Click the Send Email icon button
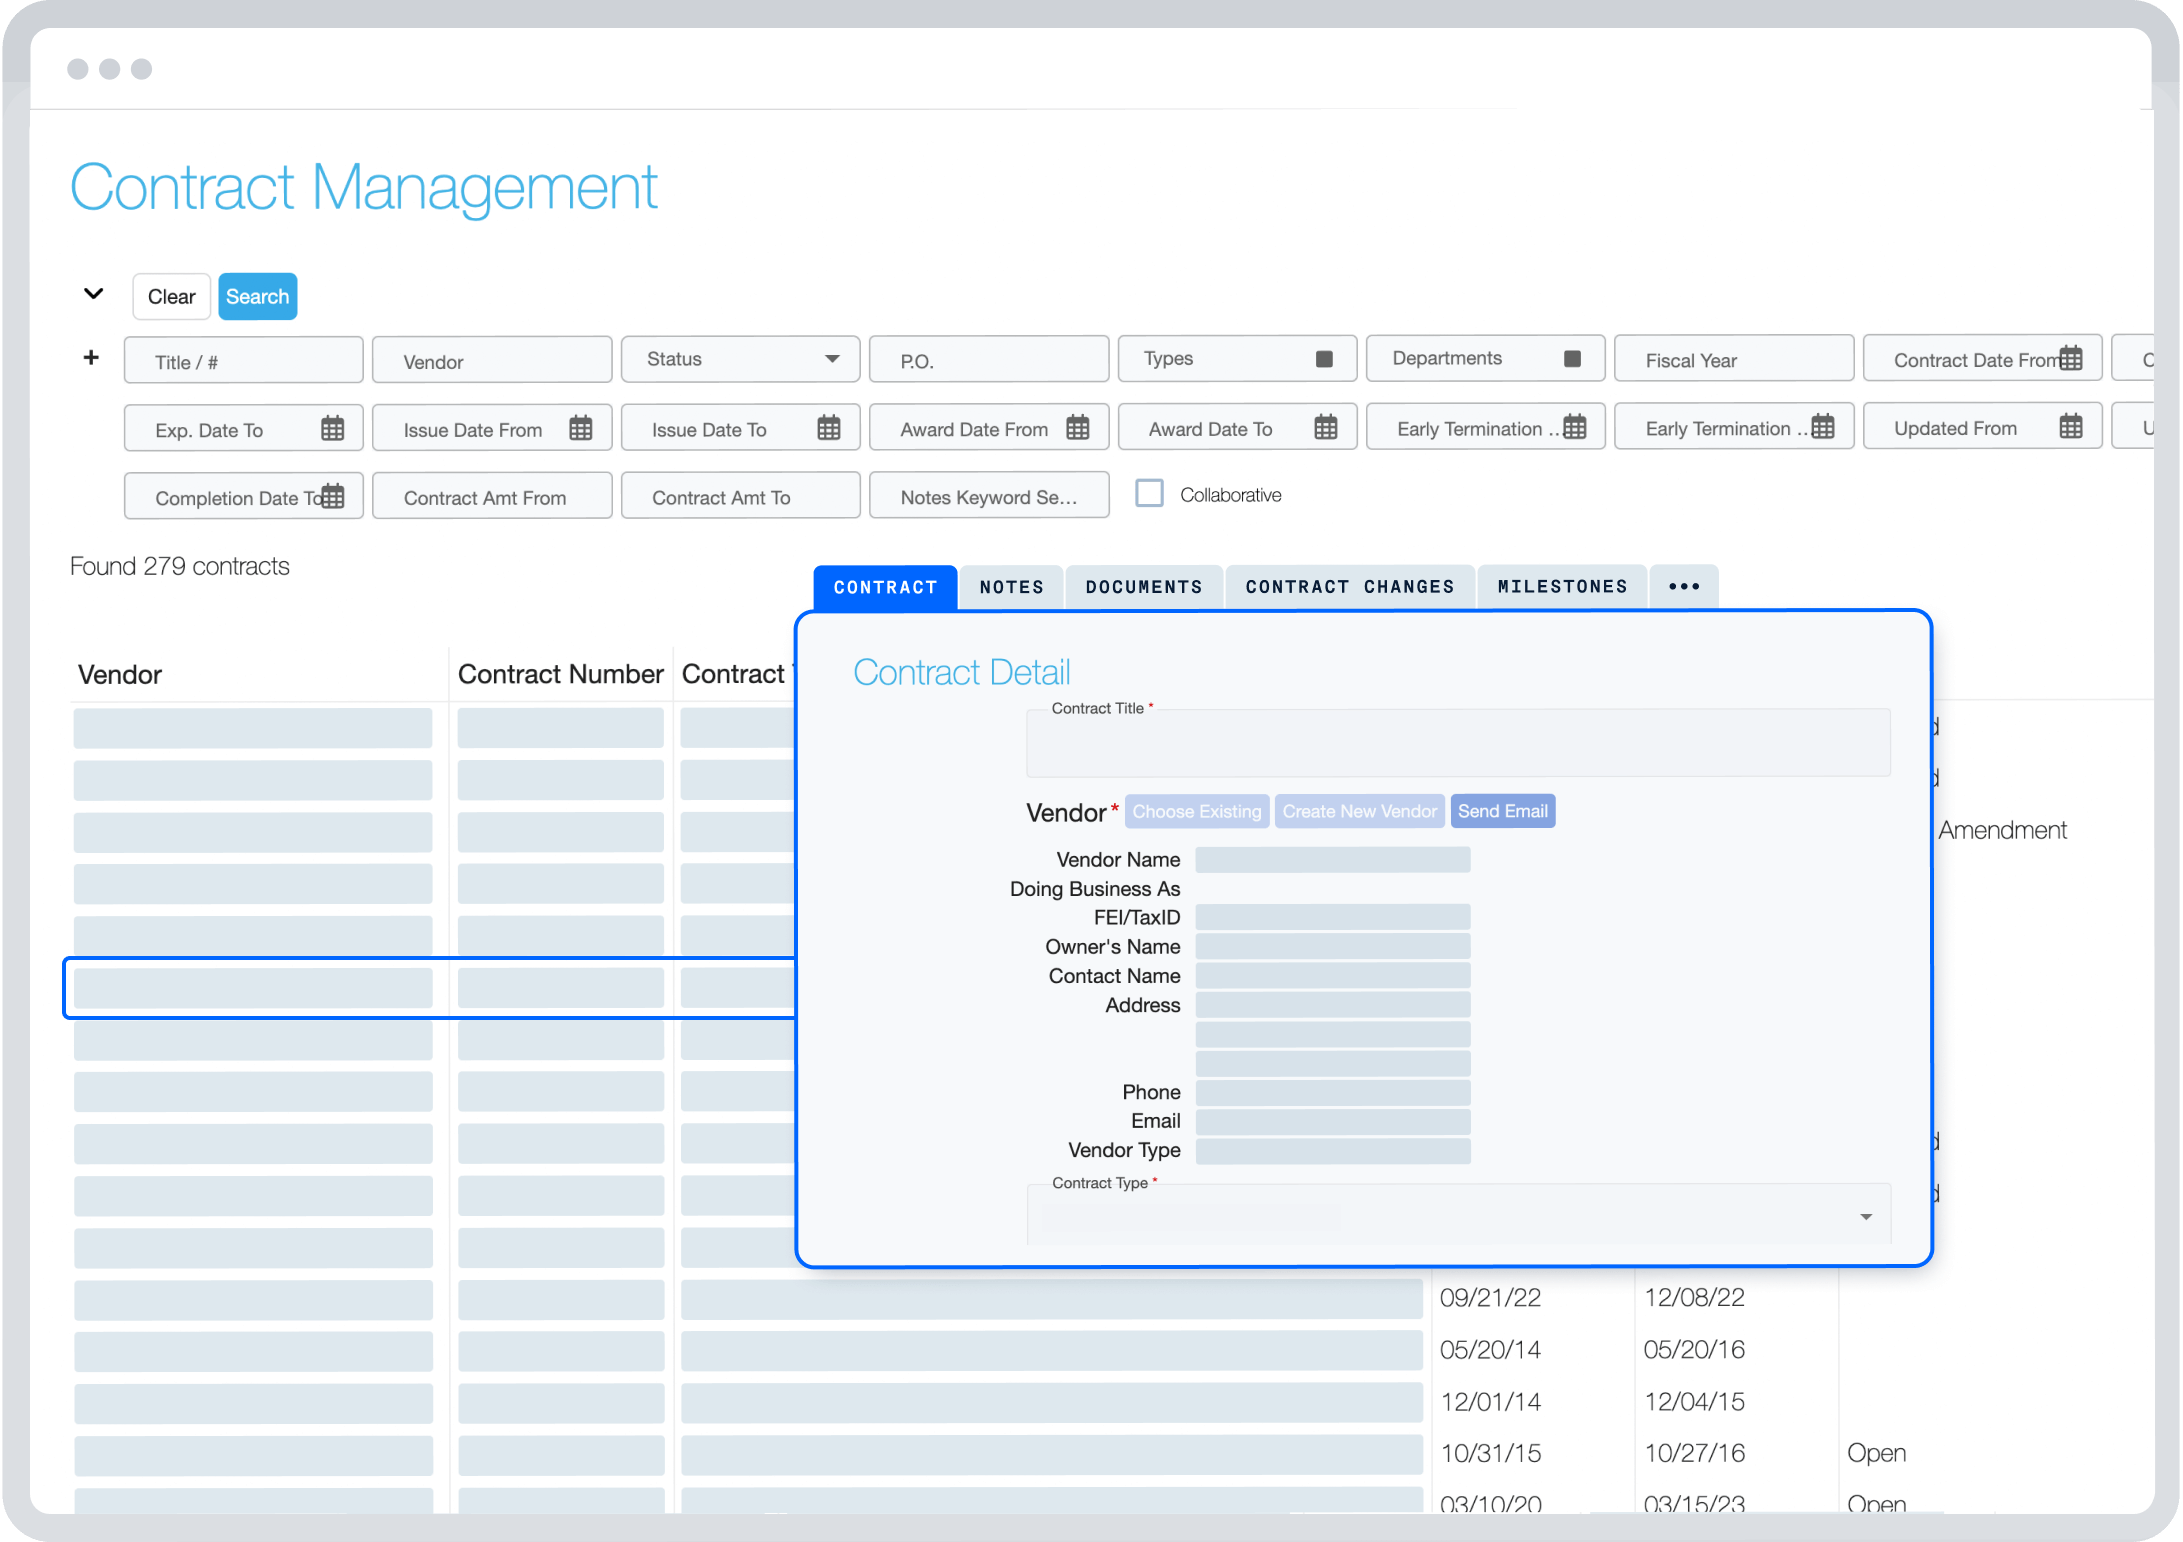The height and width of the screenshot is (1542, 2183). click(x=1499, y=811)
